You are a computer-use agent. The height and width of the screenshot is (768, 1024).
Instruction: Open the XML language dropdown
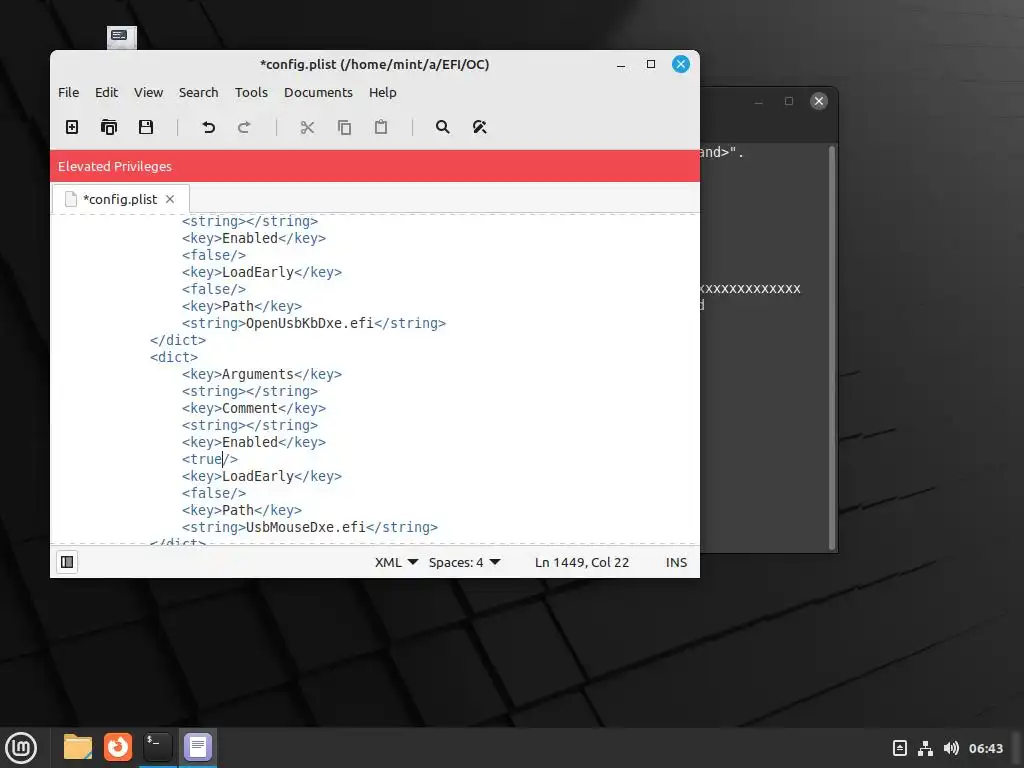click(x=396, y=562)
